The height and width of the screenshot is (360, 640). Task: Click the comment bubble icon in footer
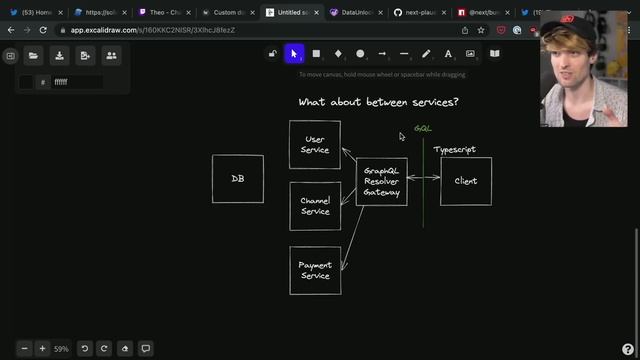tap(146, 349)
